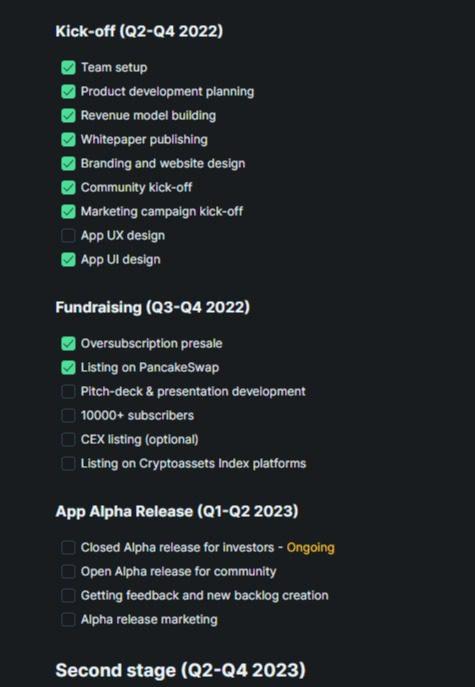
Task: Toggle Marketing campaign kick-off checkbox
Action: (68, 212)
